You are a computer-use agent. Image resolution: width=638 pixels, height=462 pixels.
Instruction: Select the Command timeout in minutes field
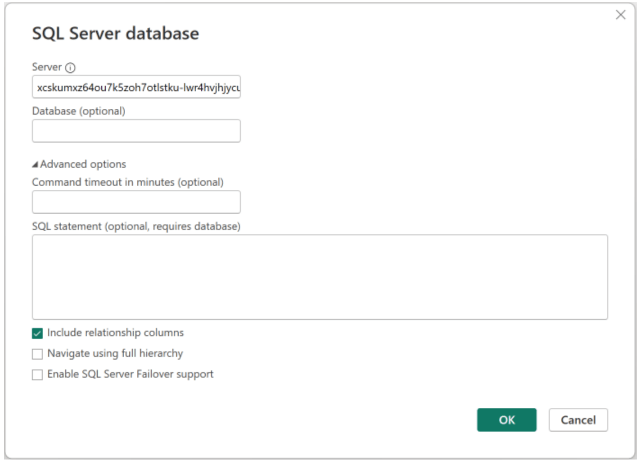[136, 202]
